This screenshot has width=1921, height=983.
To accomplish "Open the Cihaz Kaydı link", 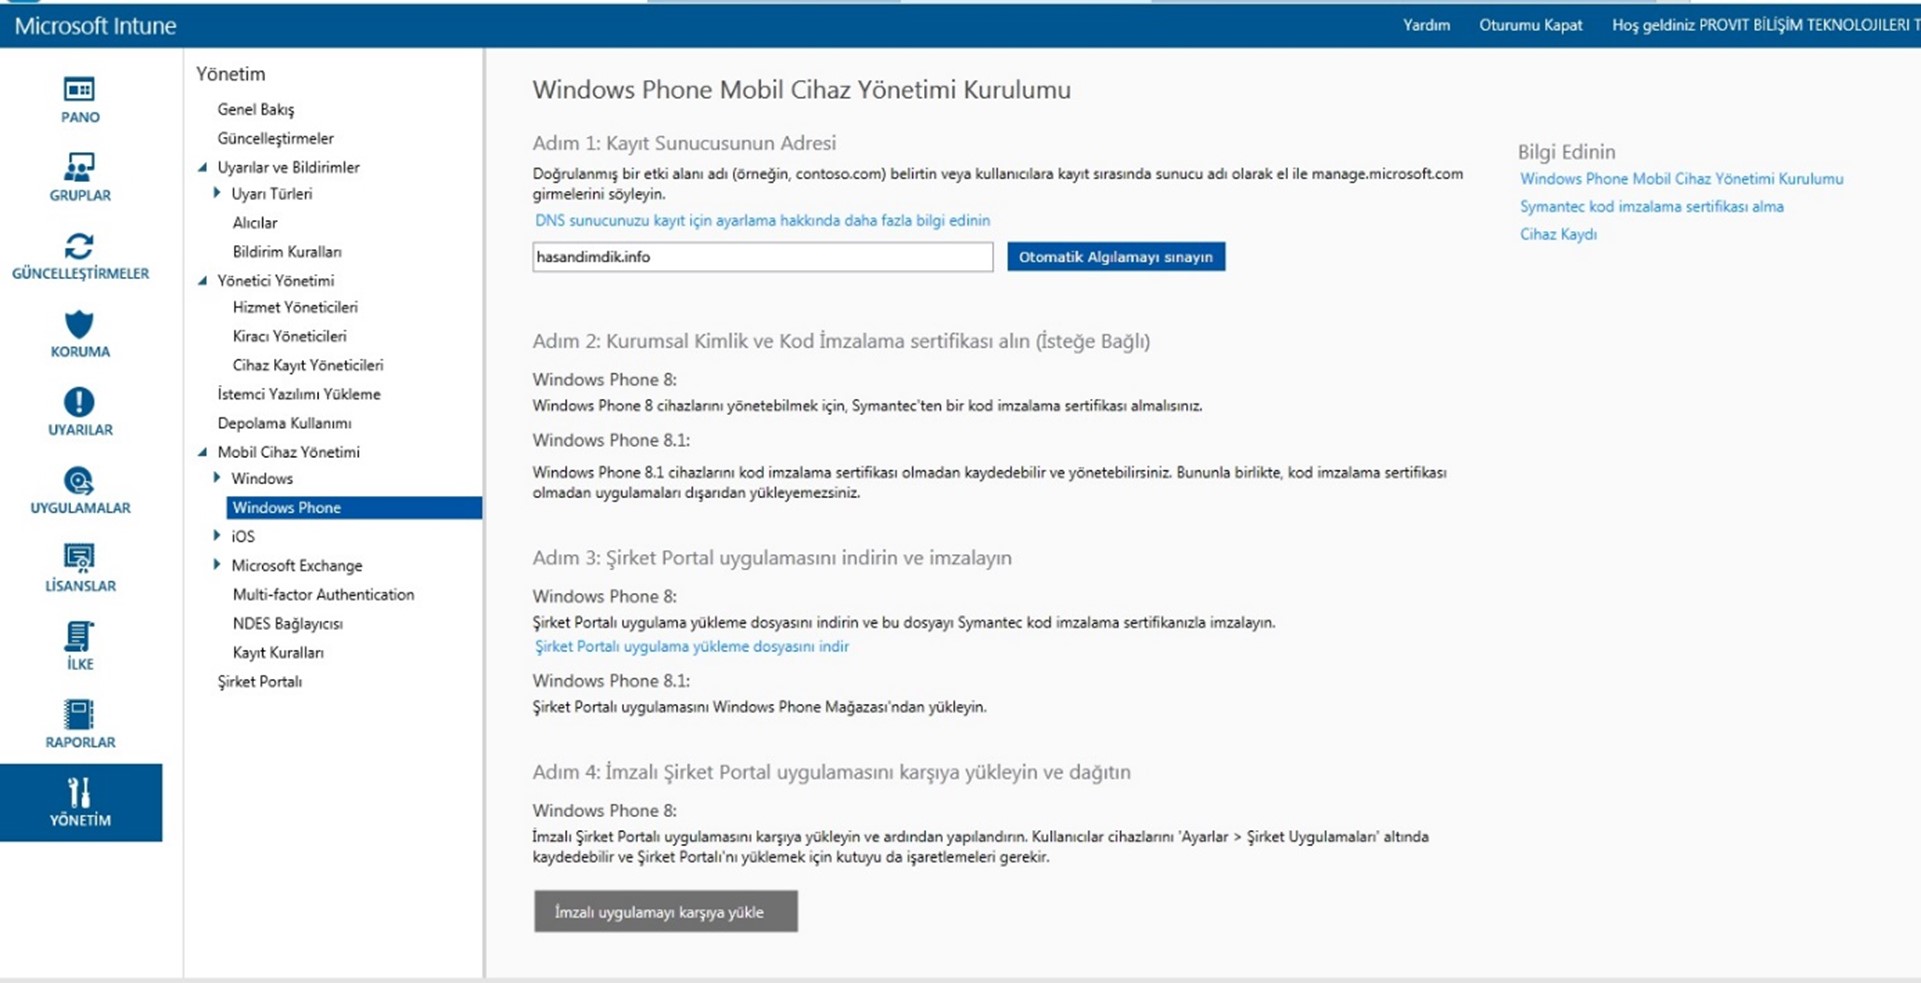I will (x=1559, y=235).
